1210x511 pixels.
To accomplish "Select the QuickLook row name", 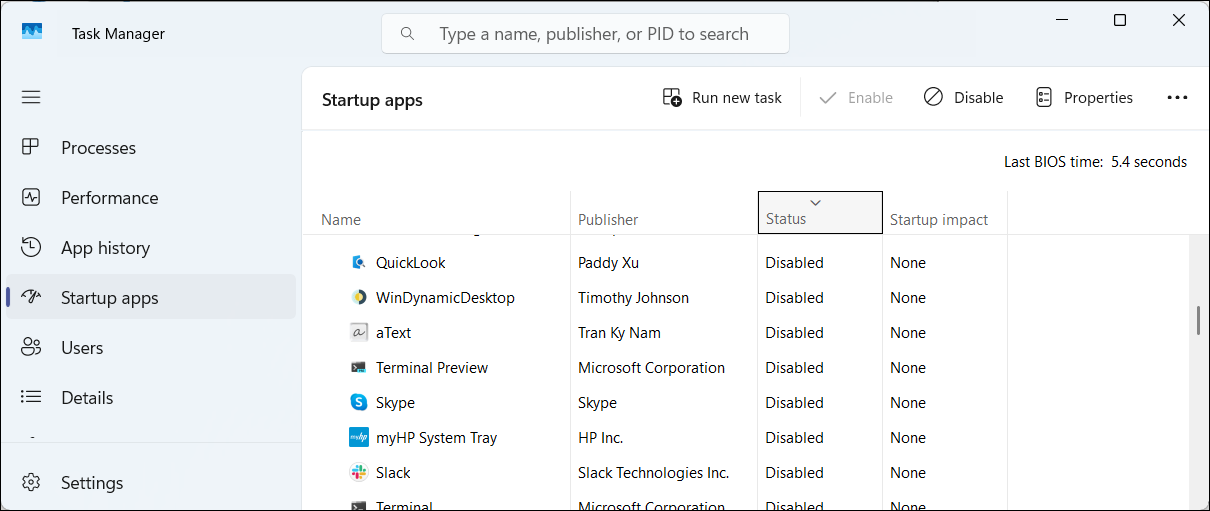I will 411,263.
